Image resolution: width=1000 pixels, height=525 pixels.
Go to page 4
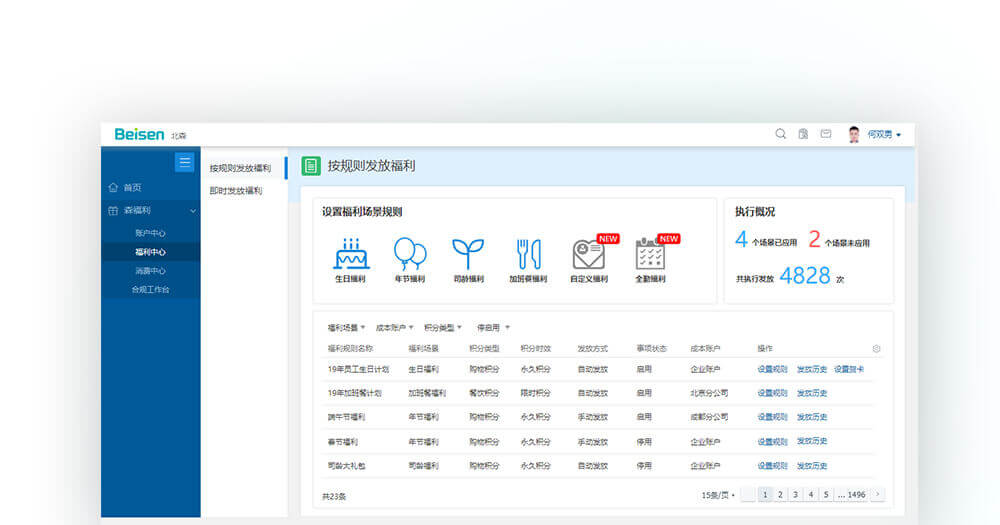(x=811, y=495)
